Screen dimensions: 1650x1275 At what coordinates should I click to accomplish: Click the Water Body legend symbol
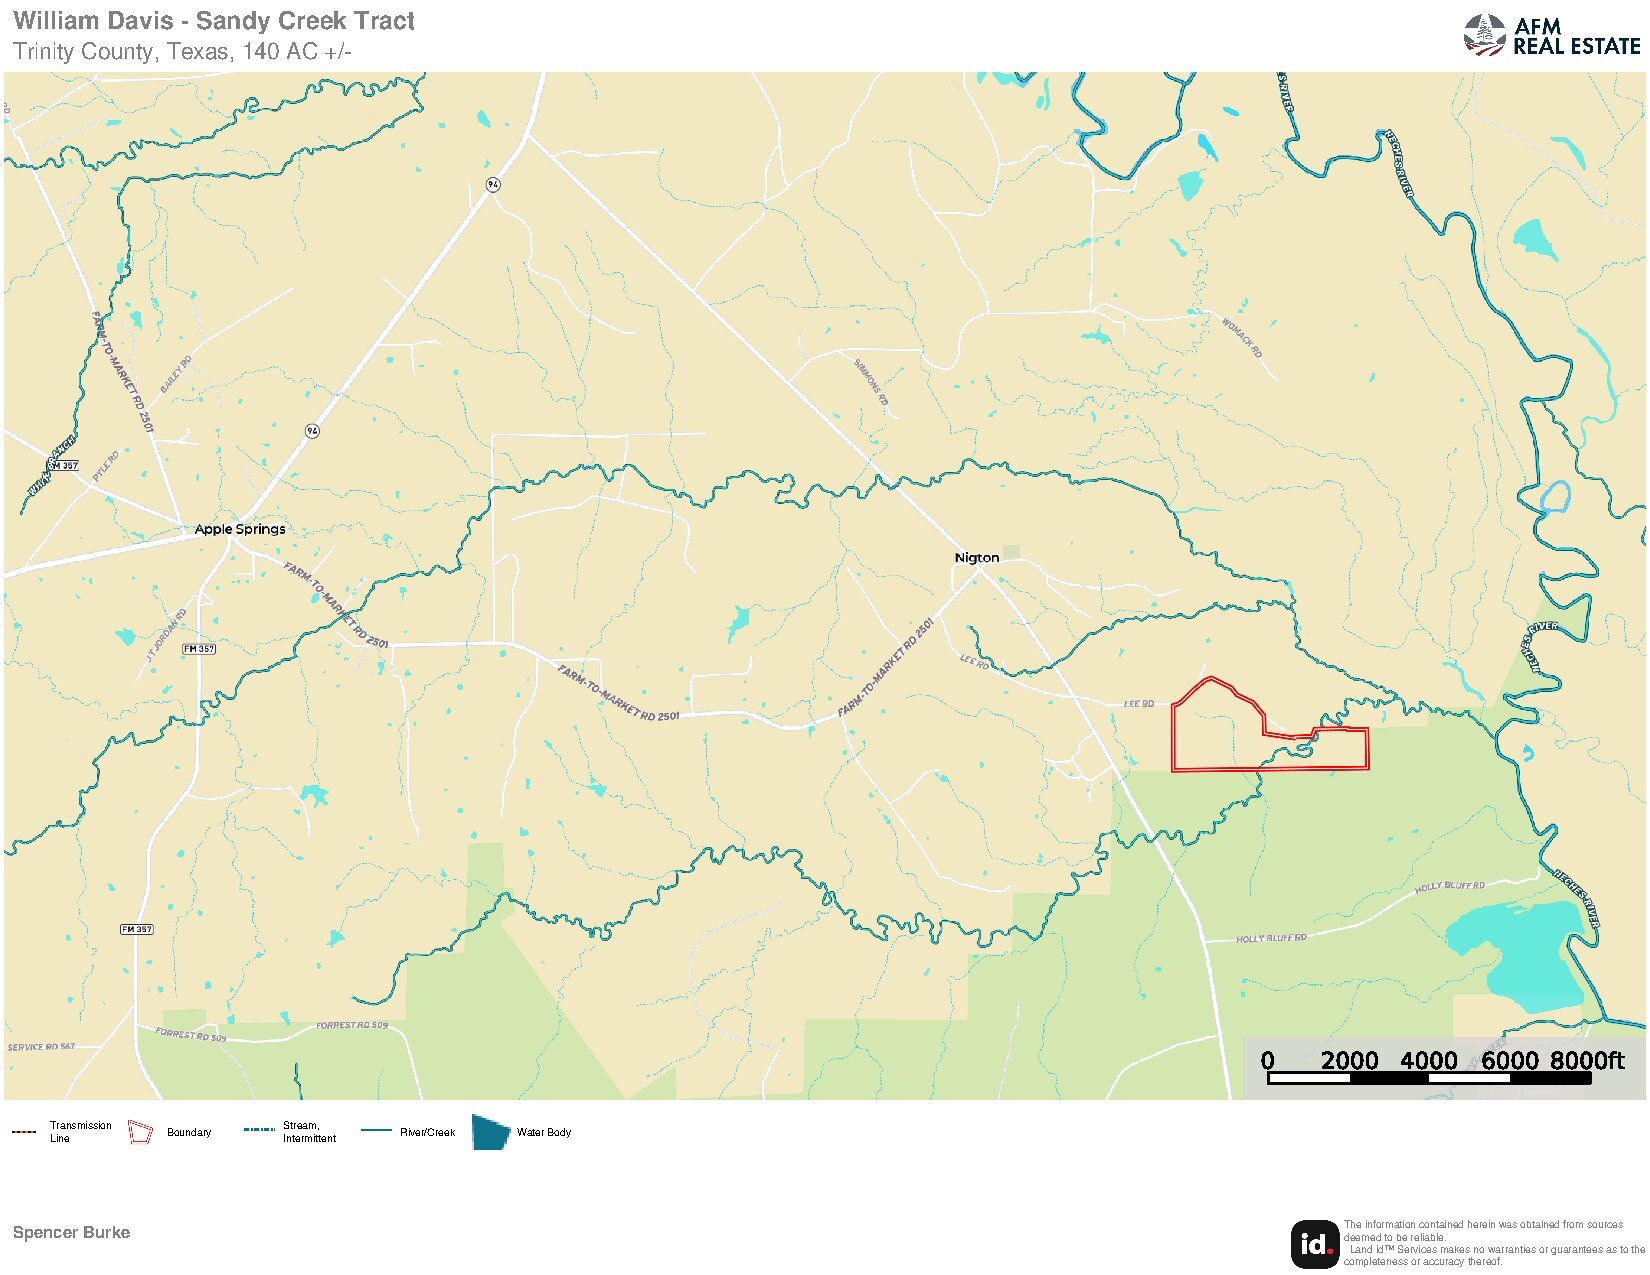click(491, 1133)
